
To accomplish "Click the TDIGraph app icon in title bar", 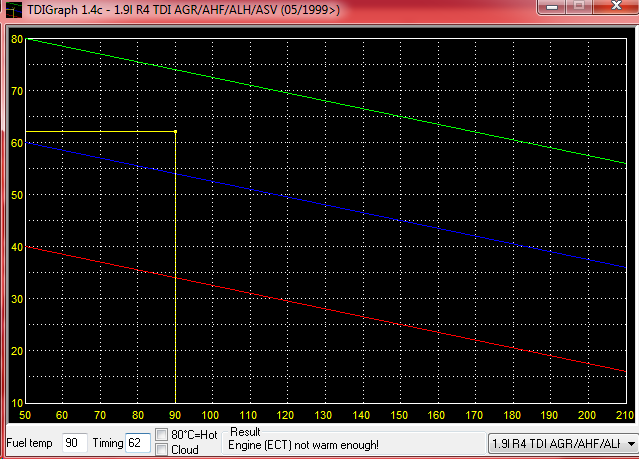I will coord(10,10).
